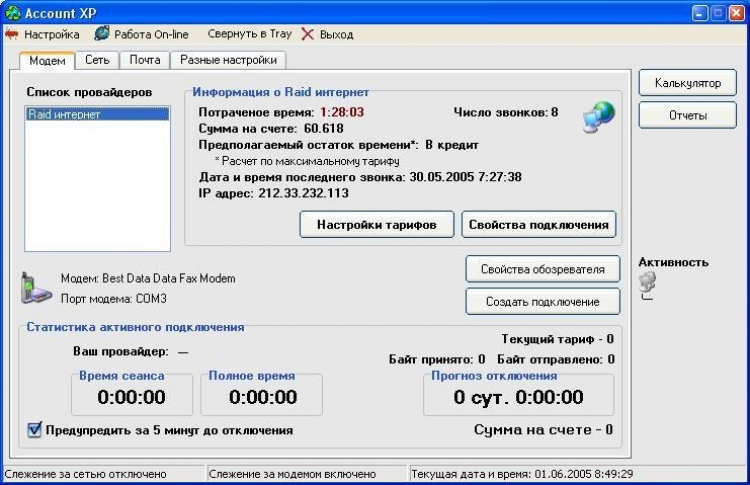Click the Время сеанса timer 0:00:00
This screenshot has width=750, height=485.
[131, 397]
